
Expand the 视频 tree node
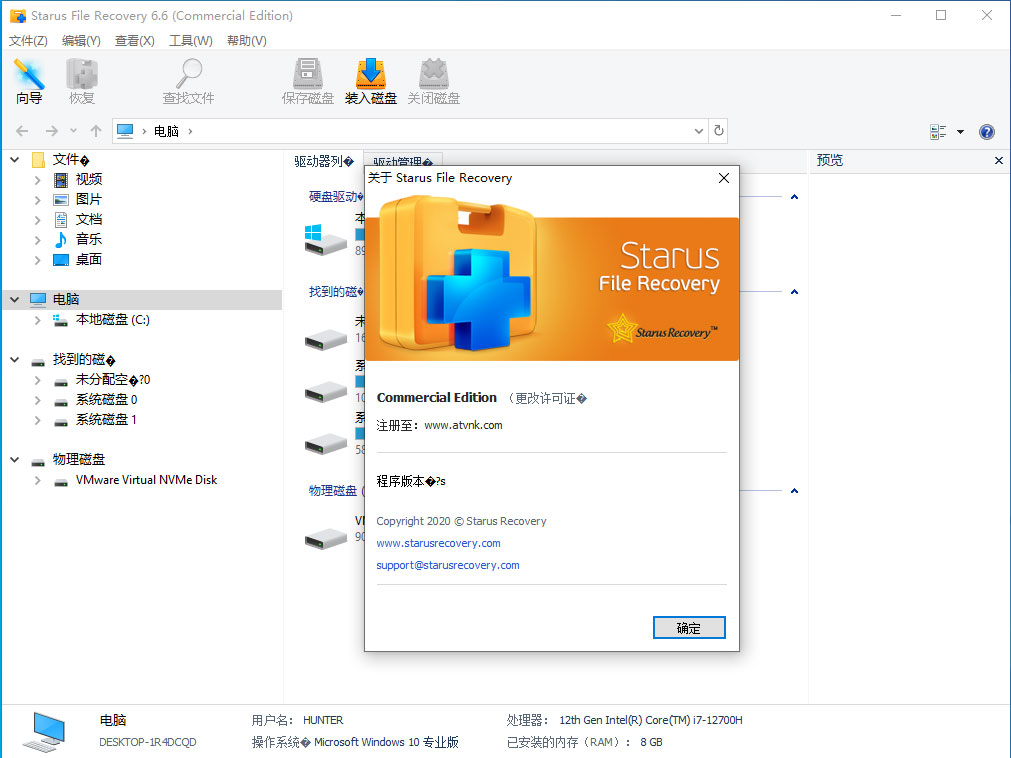[x=37, y=180]
